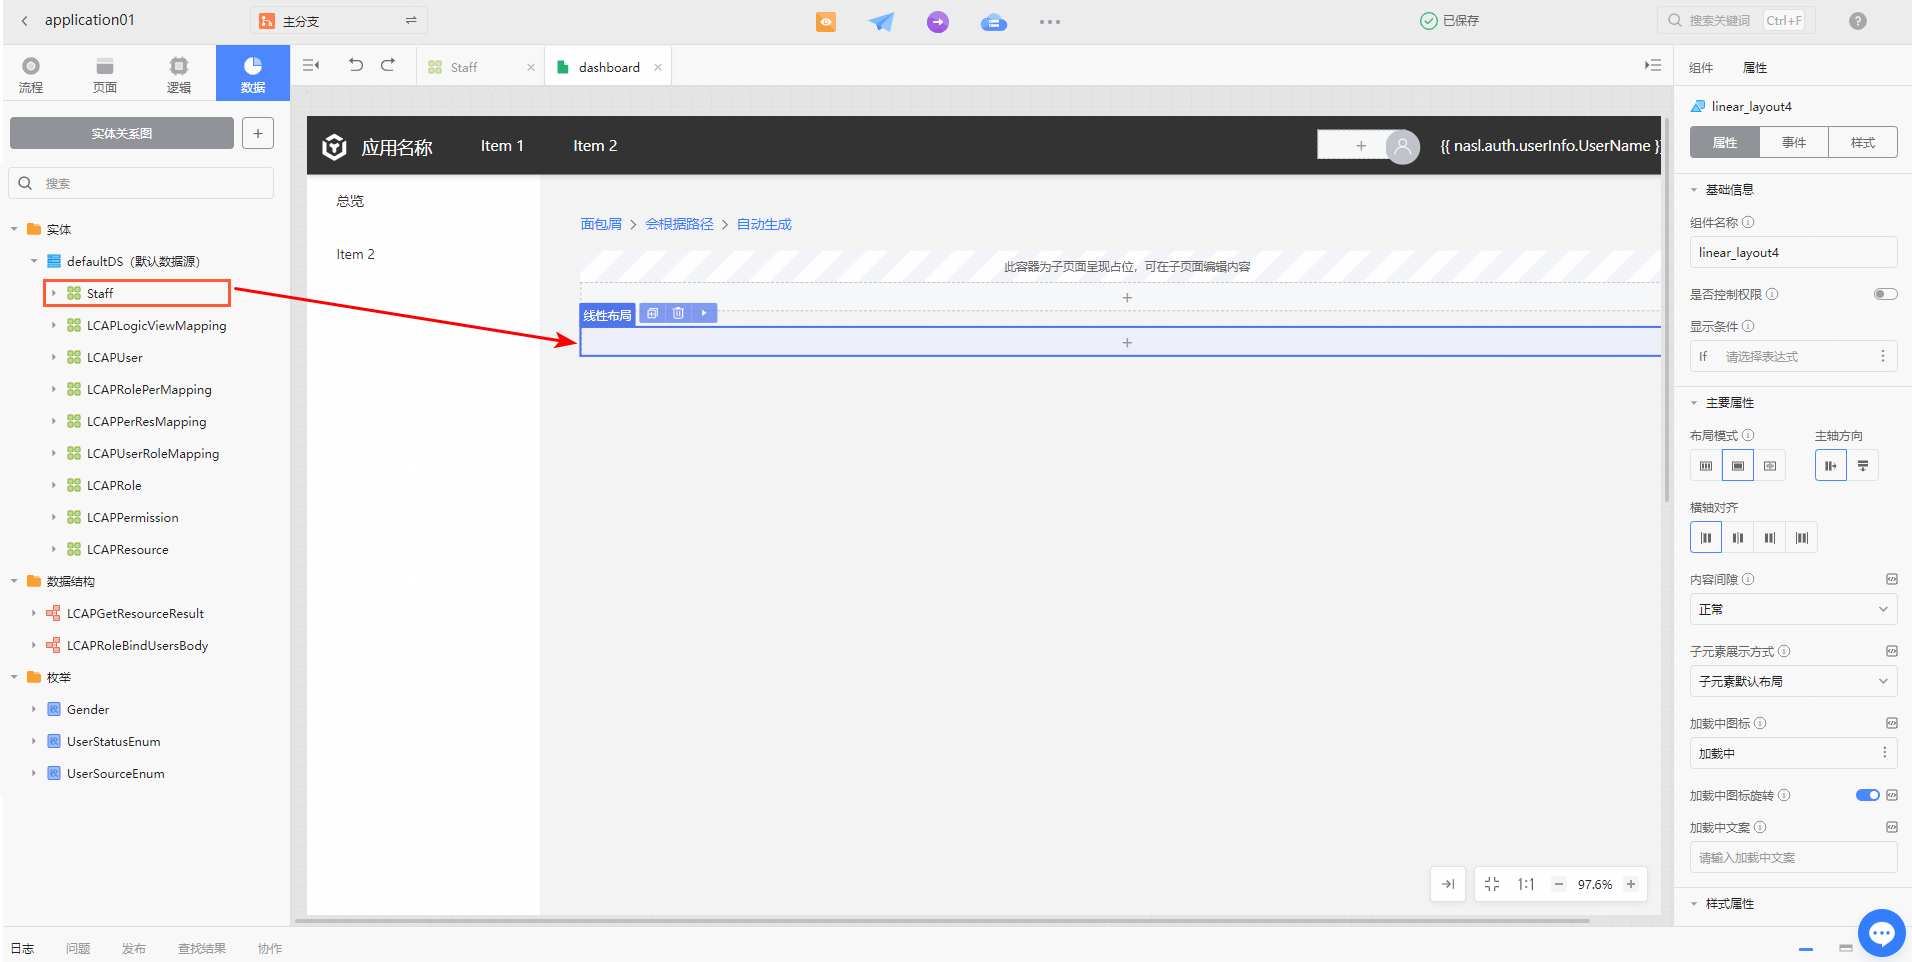The height and width of the screenshot is (962, 1912).
Task: Collapse the 实体 folder
Action: (x=14, y=229)
